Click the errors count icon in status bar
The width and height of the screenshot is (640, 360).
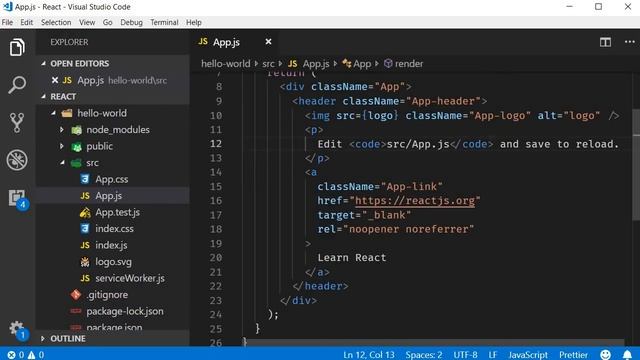pyautogui.click(x=11, y=355)
